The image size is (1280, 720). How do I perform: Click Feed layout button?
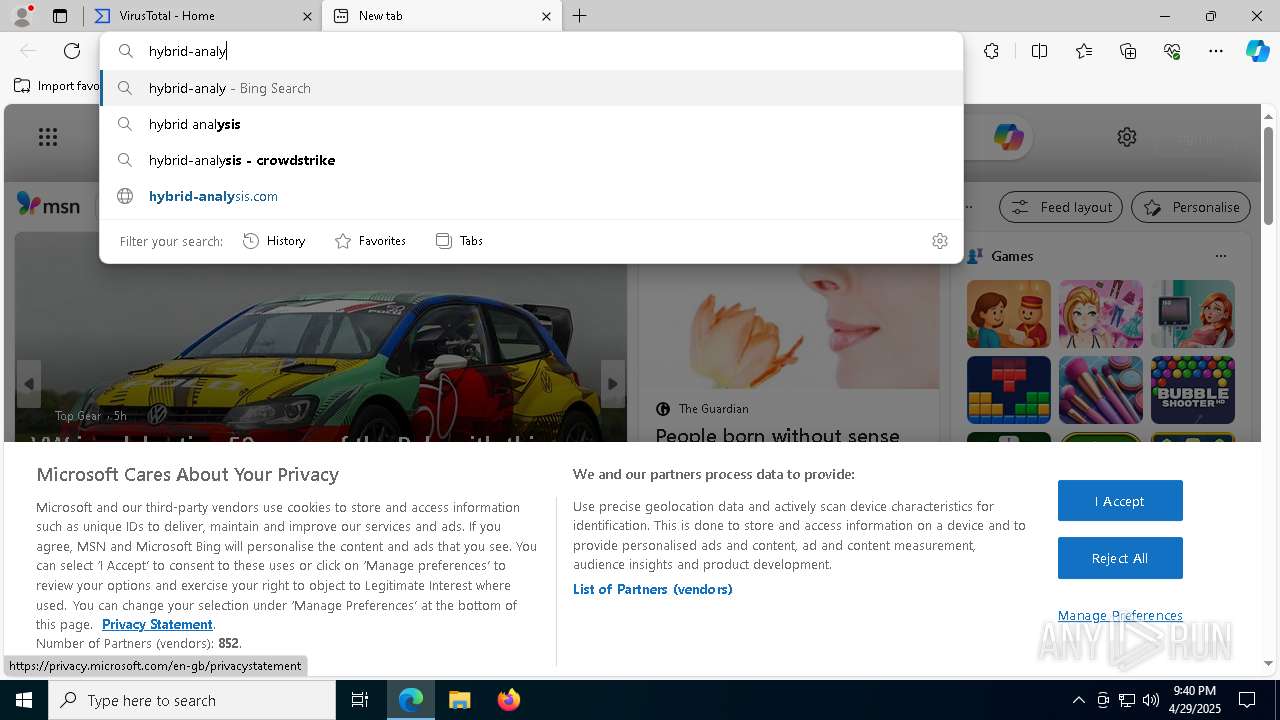1062,207
